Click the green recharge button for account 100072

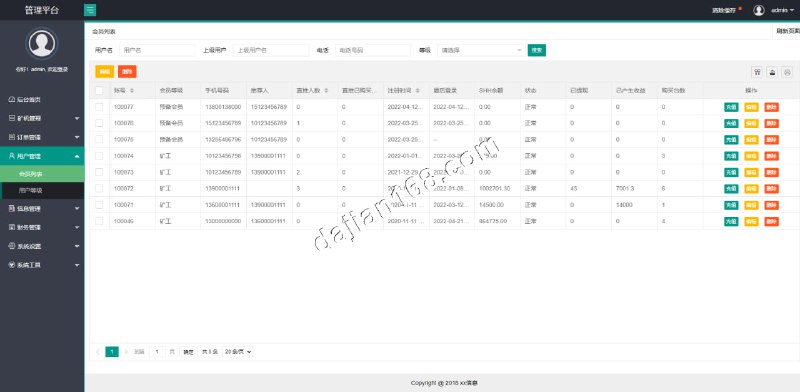pos(731,189)
